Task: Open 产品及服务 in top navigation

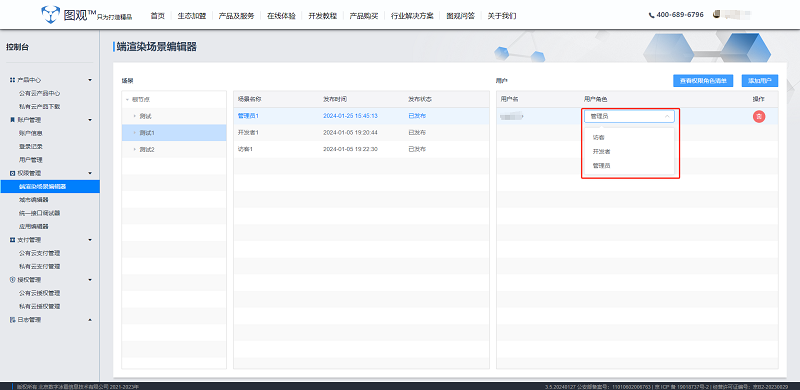Action: (236, 16)
